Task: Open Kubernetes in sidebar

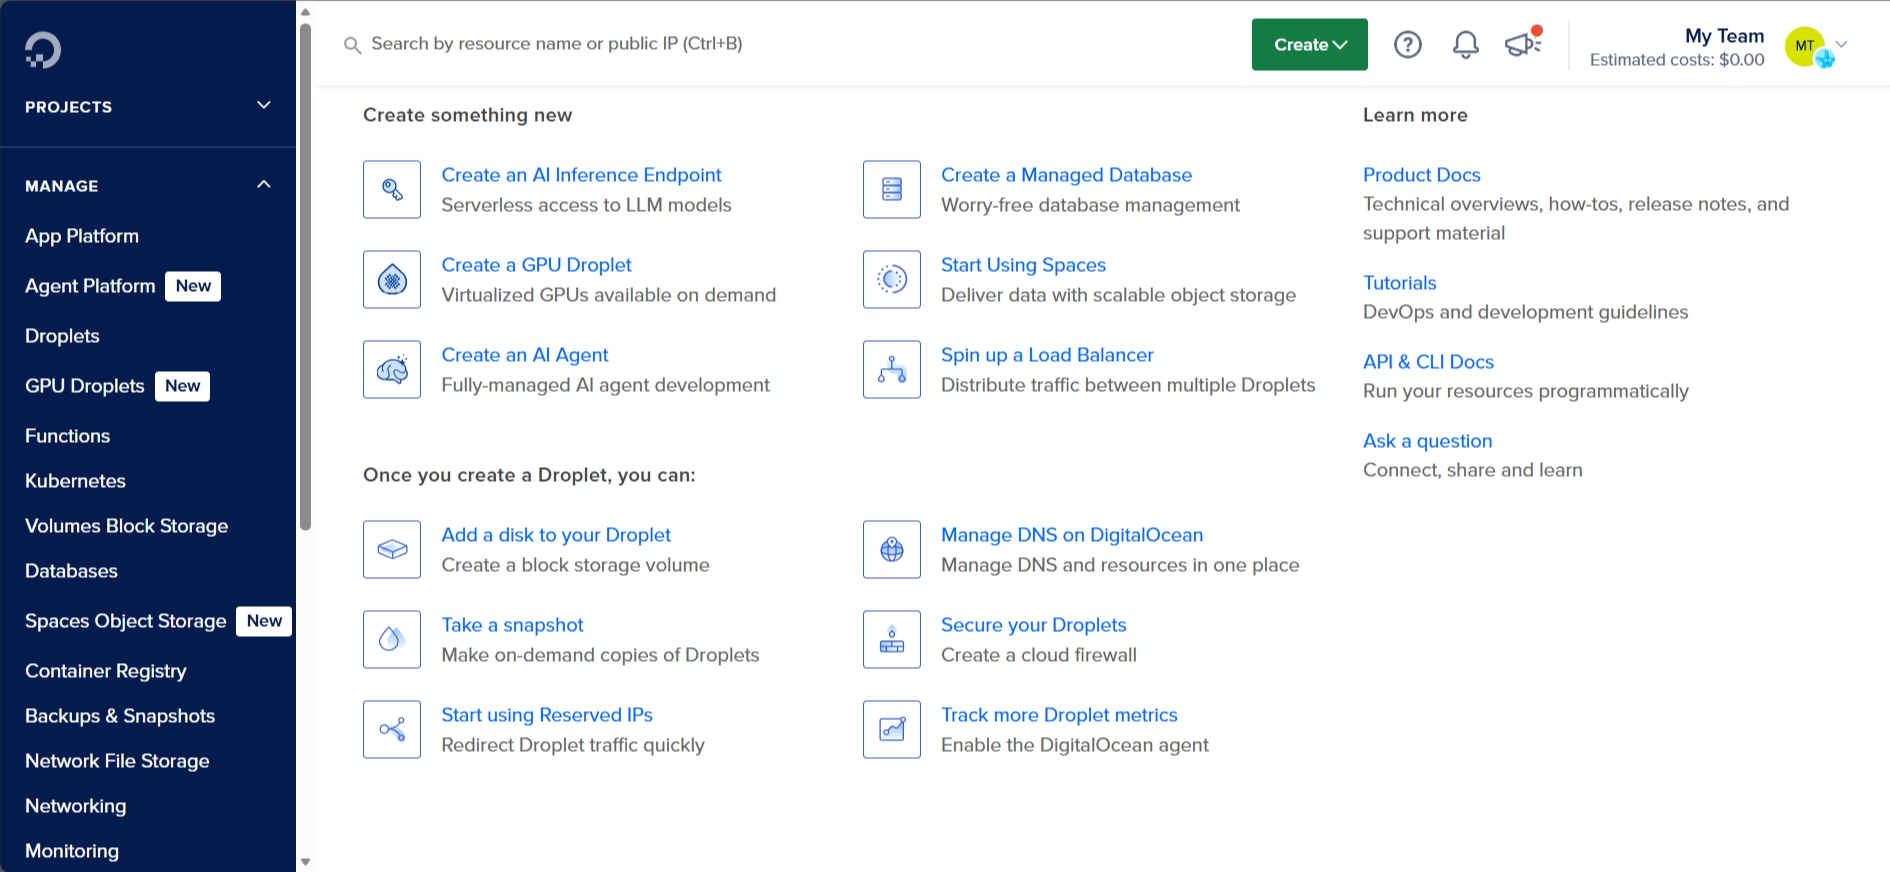Action: click(x=75, y=481)
